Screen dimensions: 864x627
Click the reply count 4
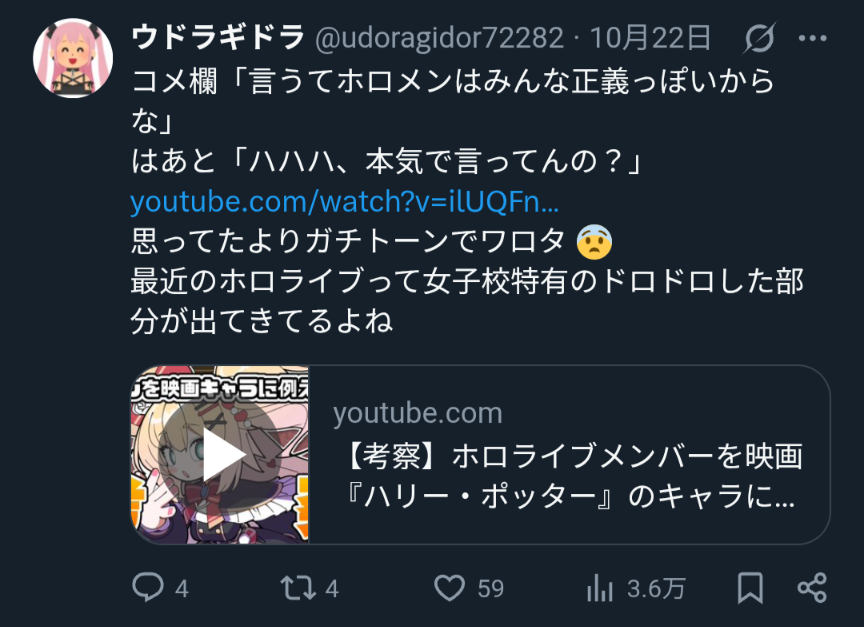coord(182,589)
